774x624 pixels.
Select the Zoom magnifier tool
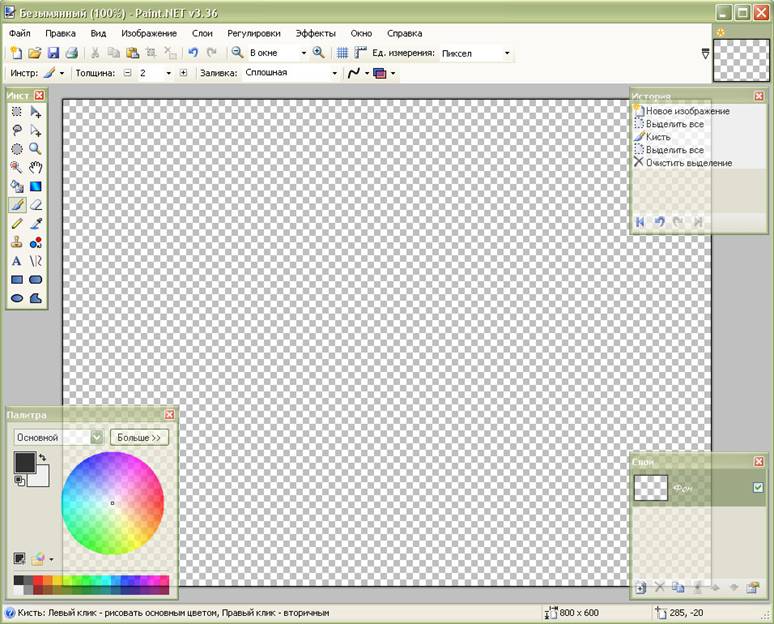(36, 149)
